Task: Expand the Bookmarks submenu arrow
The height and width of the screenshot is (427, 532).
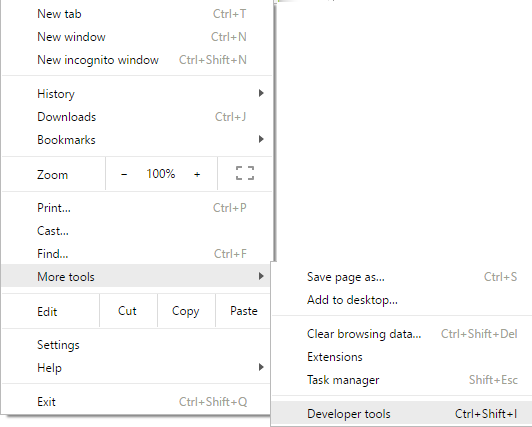Action: pos(261,139)
